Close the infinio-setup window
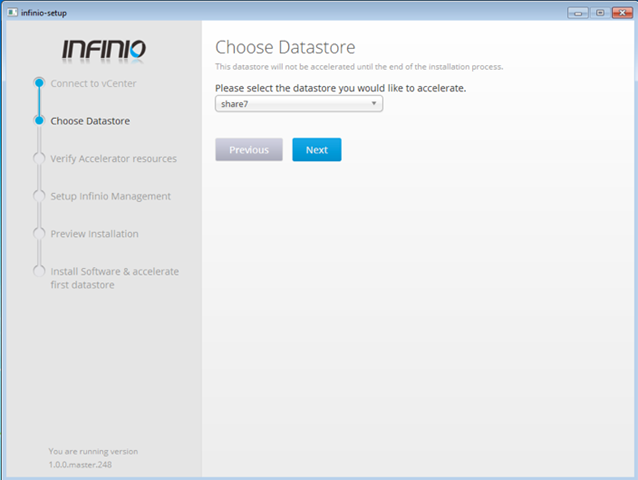The image size is (638, 480). click(620, 12)
